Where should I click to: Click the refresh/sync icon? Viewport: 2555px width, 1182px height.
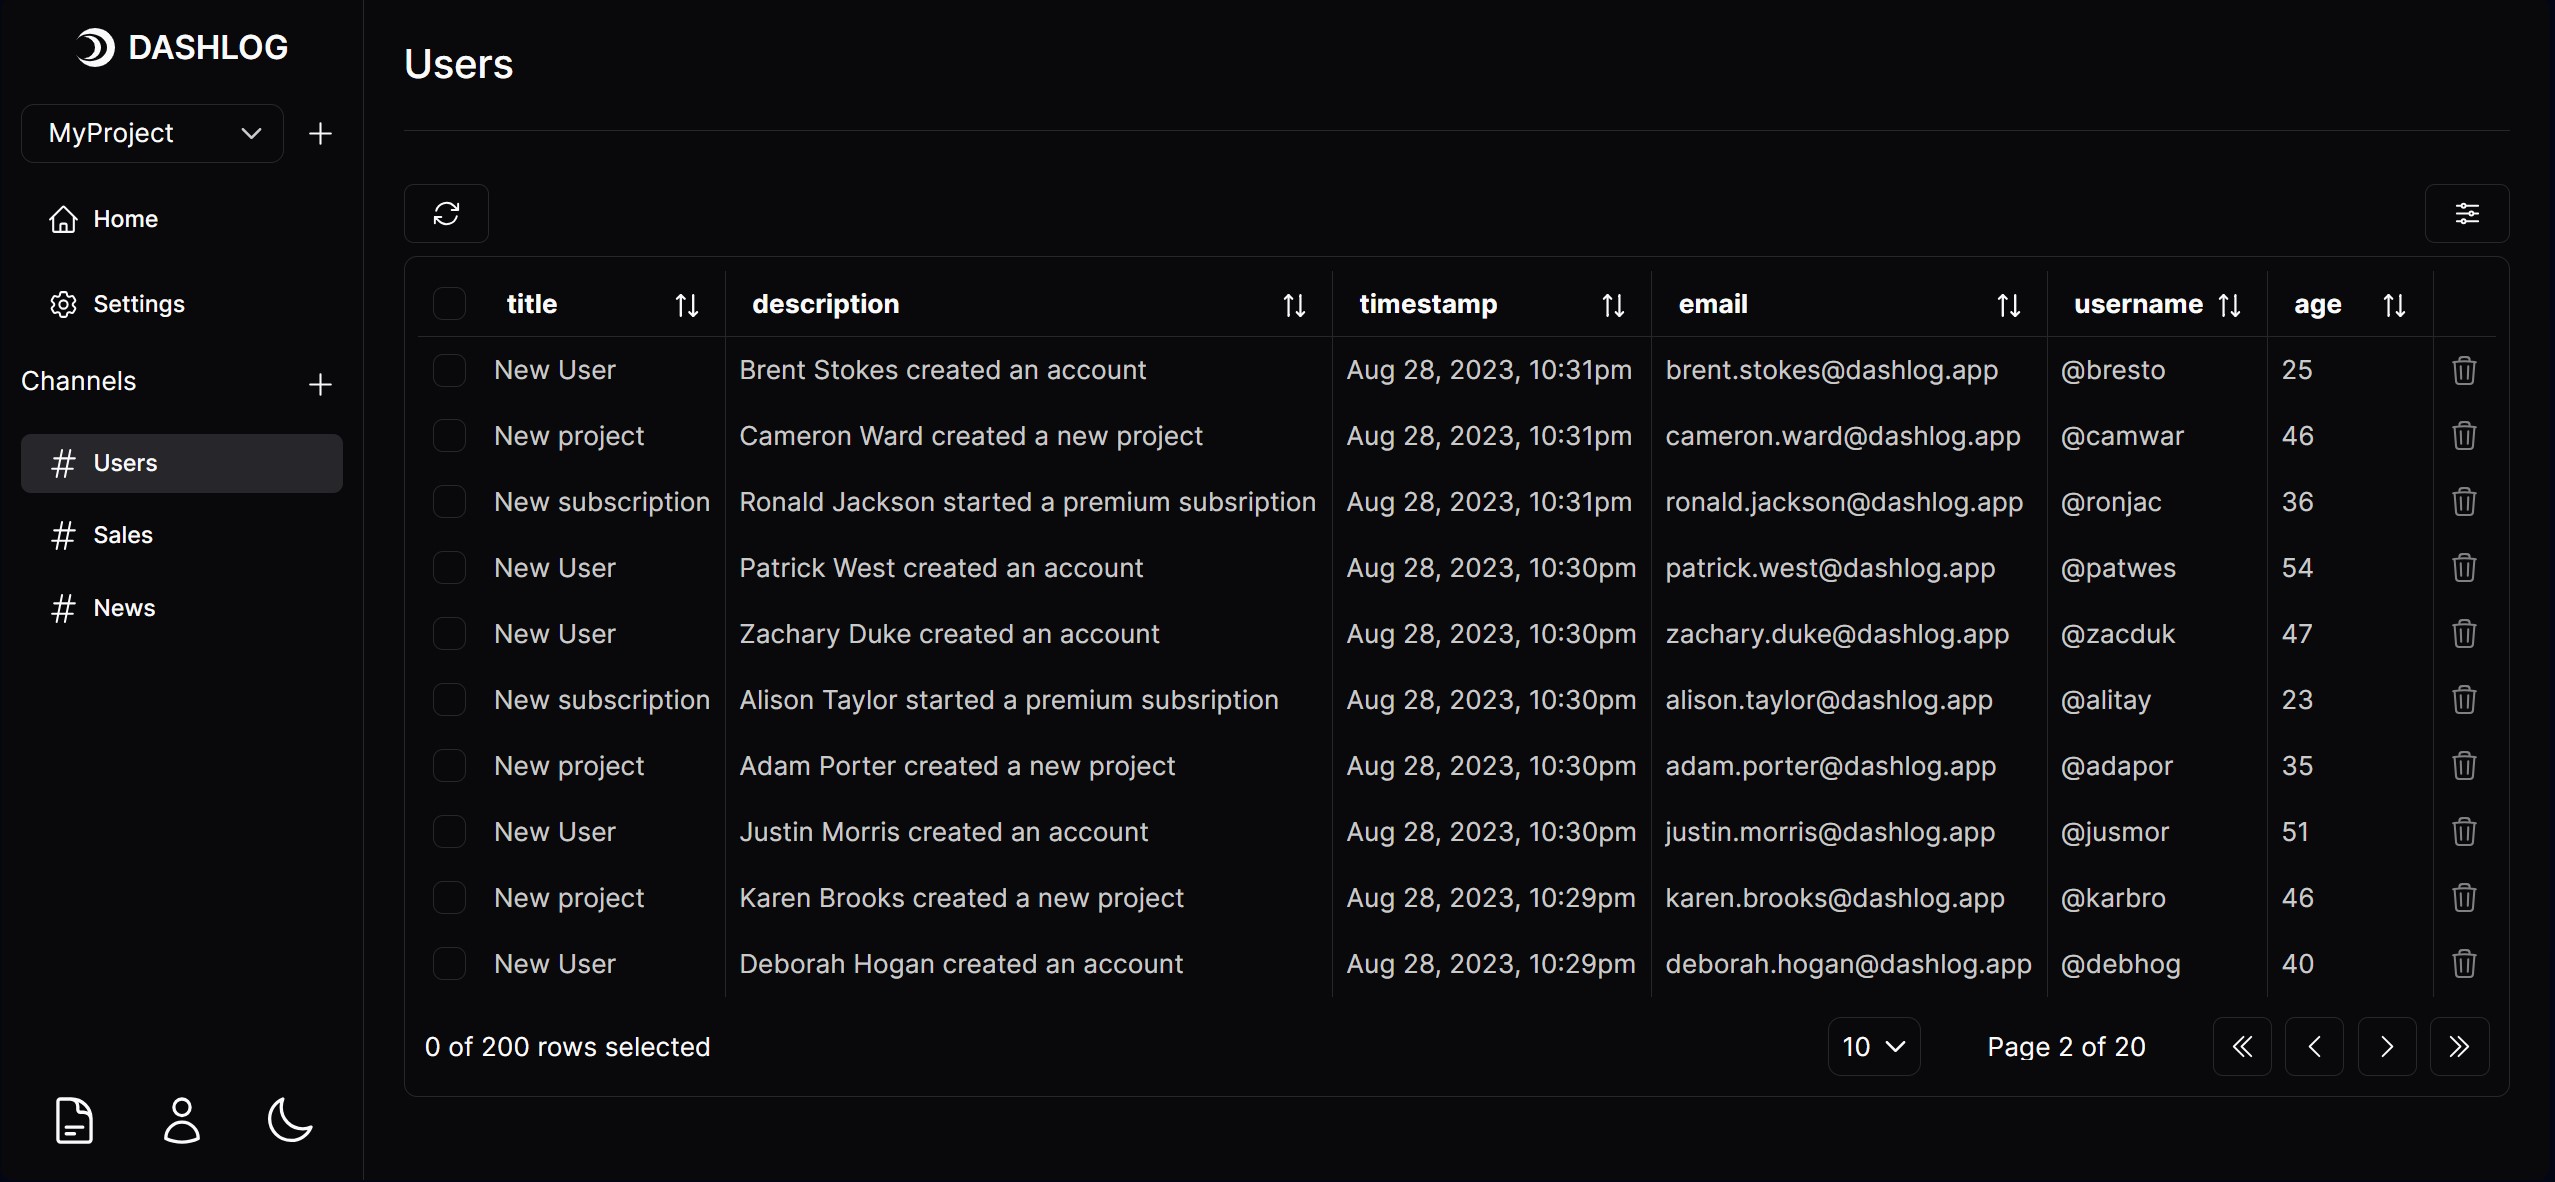click(446, 214)
